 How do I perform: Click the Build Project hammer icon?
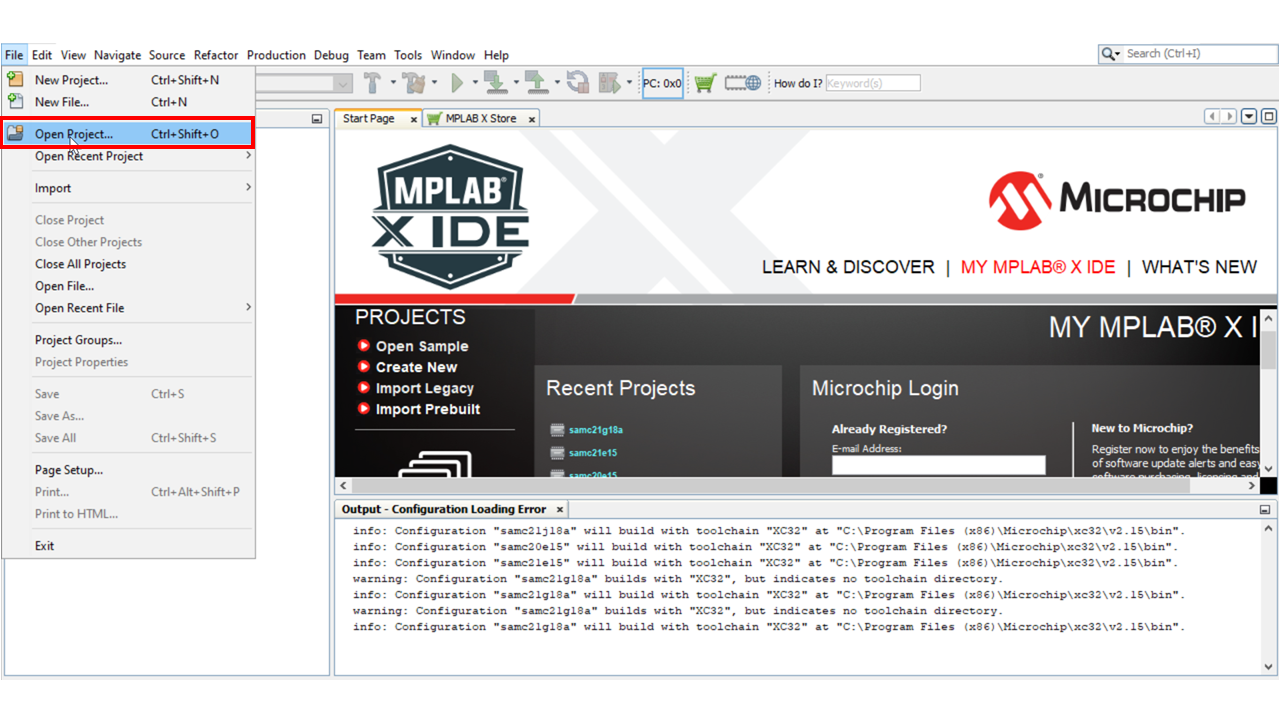372,83
